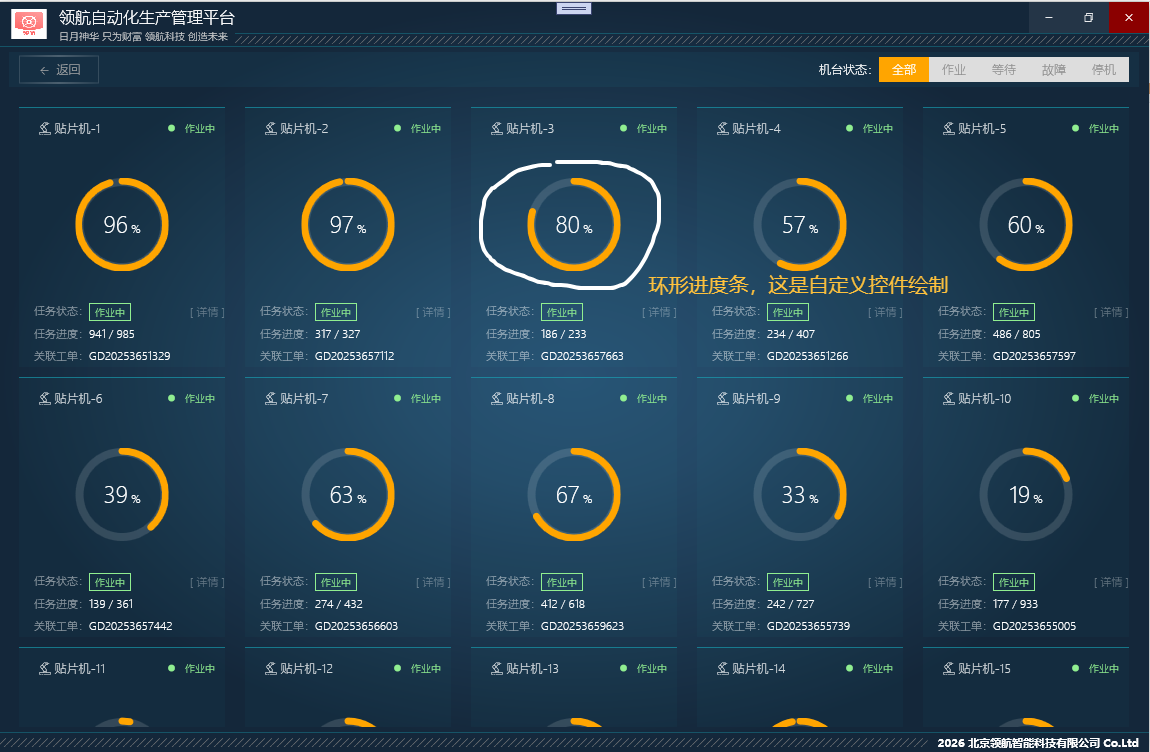This screenshot has height=752, width=1150.
Task: Click work order GD20253651266
Action: [x=807, y=357]
